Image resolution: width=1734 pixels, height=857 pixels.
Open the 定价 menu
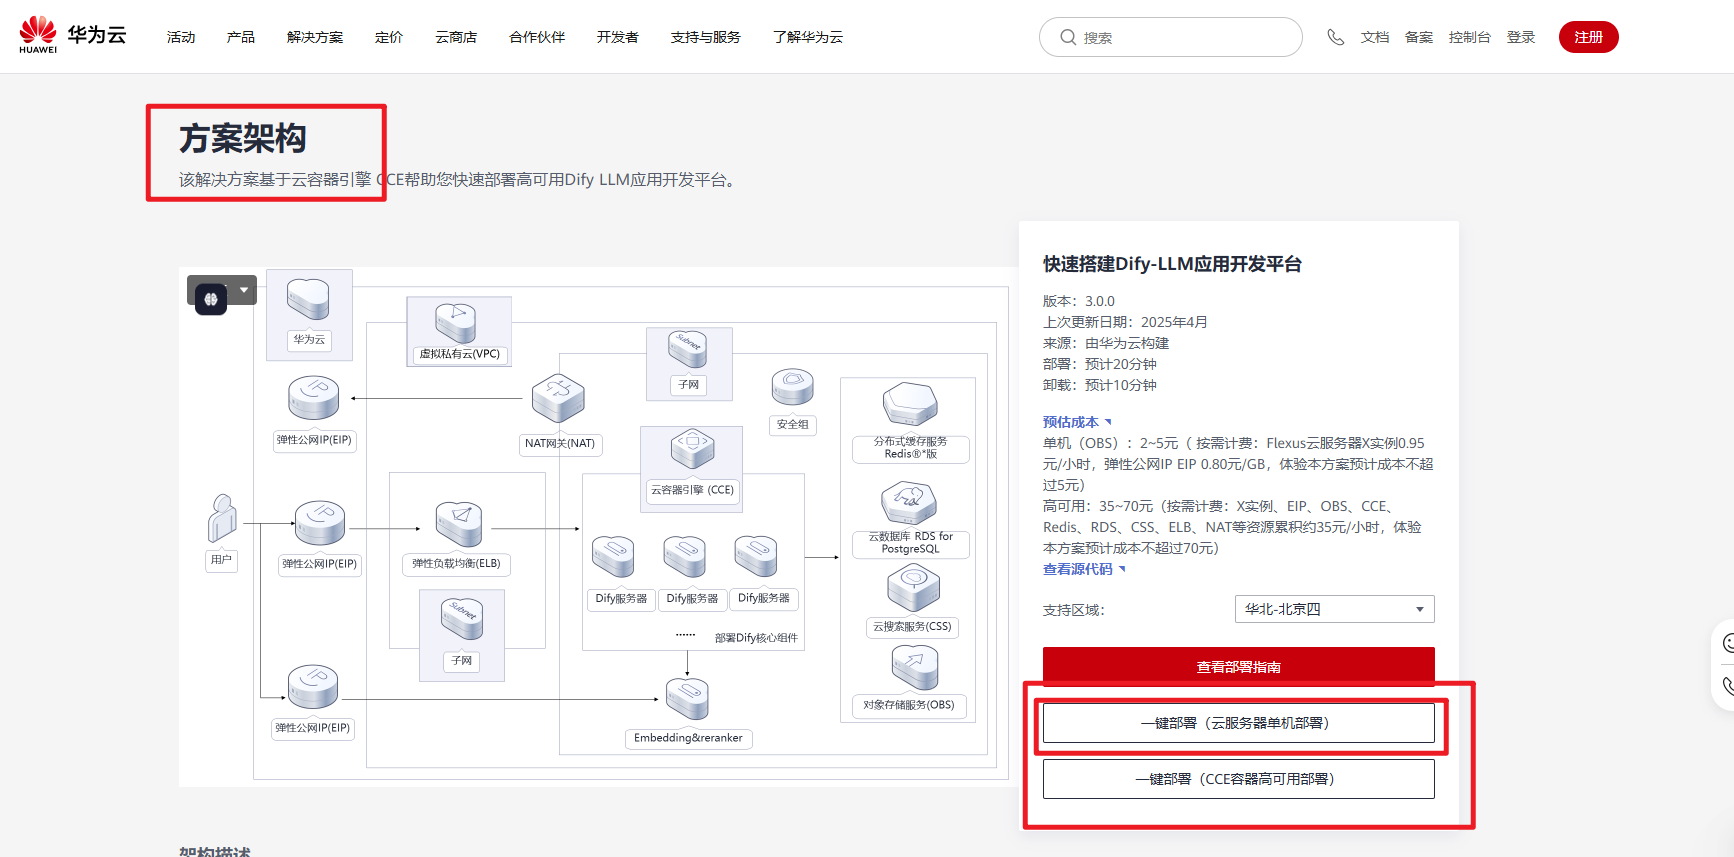tap(389, 37)
